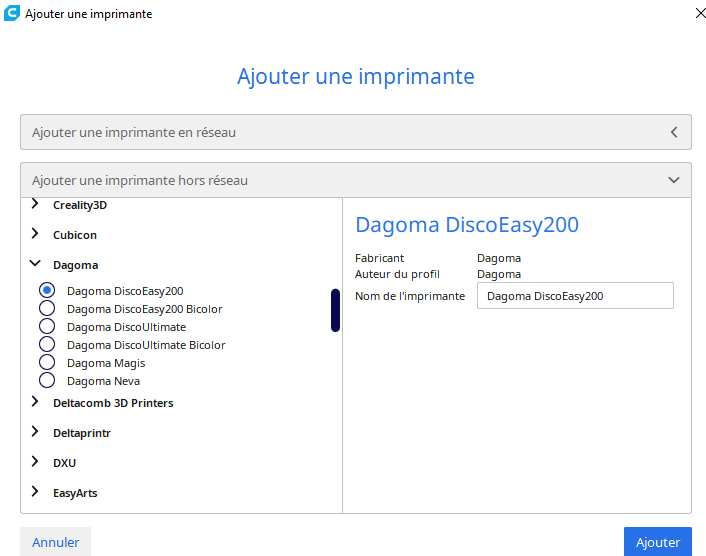The width and height of the screenshot is (706, 556).
Task: Click the Dagoma DiscoEasy200 heading in details panel
Action: [x=467, y=225]
